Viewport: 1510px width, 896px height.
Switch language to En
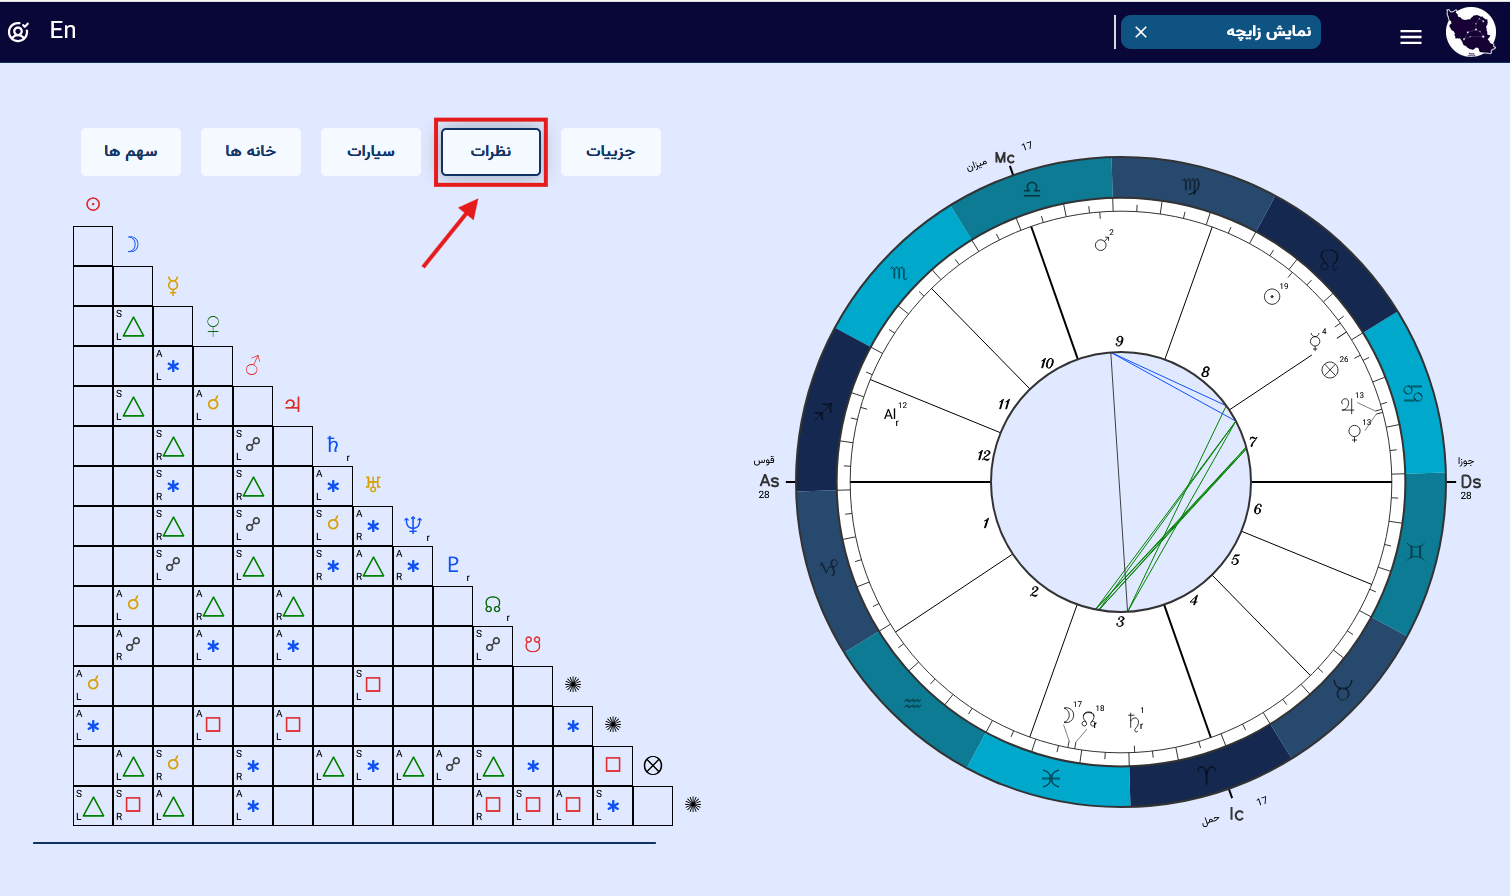(x=63, y=31)
